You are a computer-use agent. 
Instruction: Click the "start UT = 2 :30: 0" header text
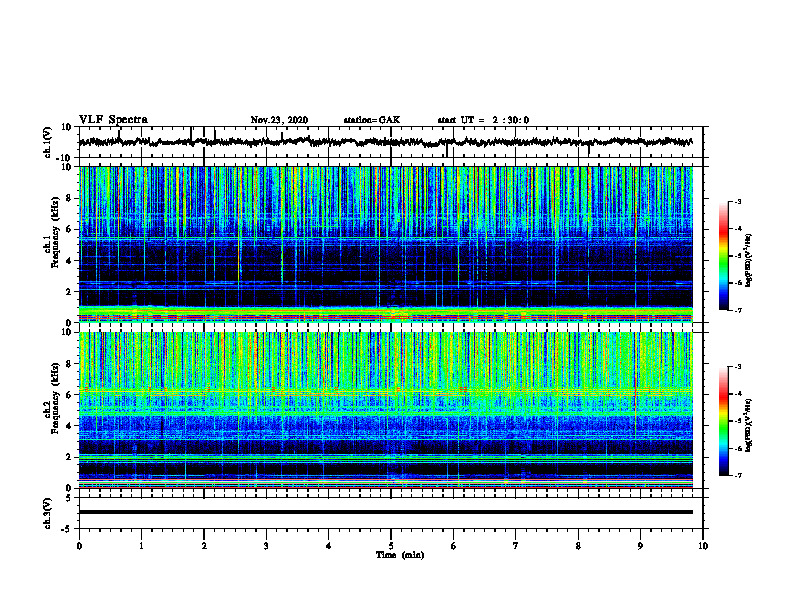coord(483,120)
